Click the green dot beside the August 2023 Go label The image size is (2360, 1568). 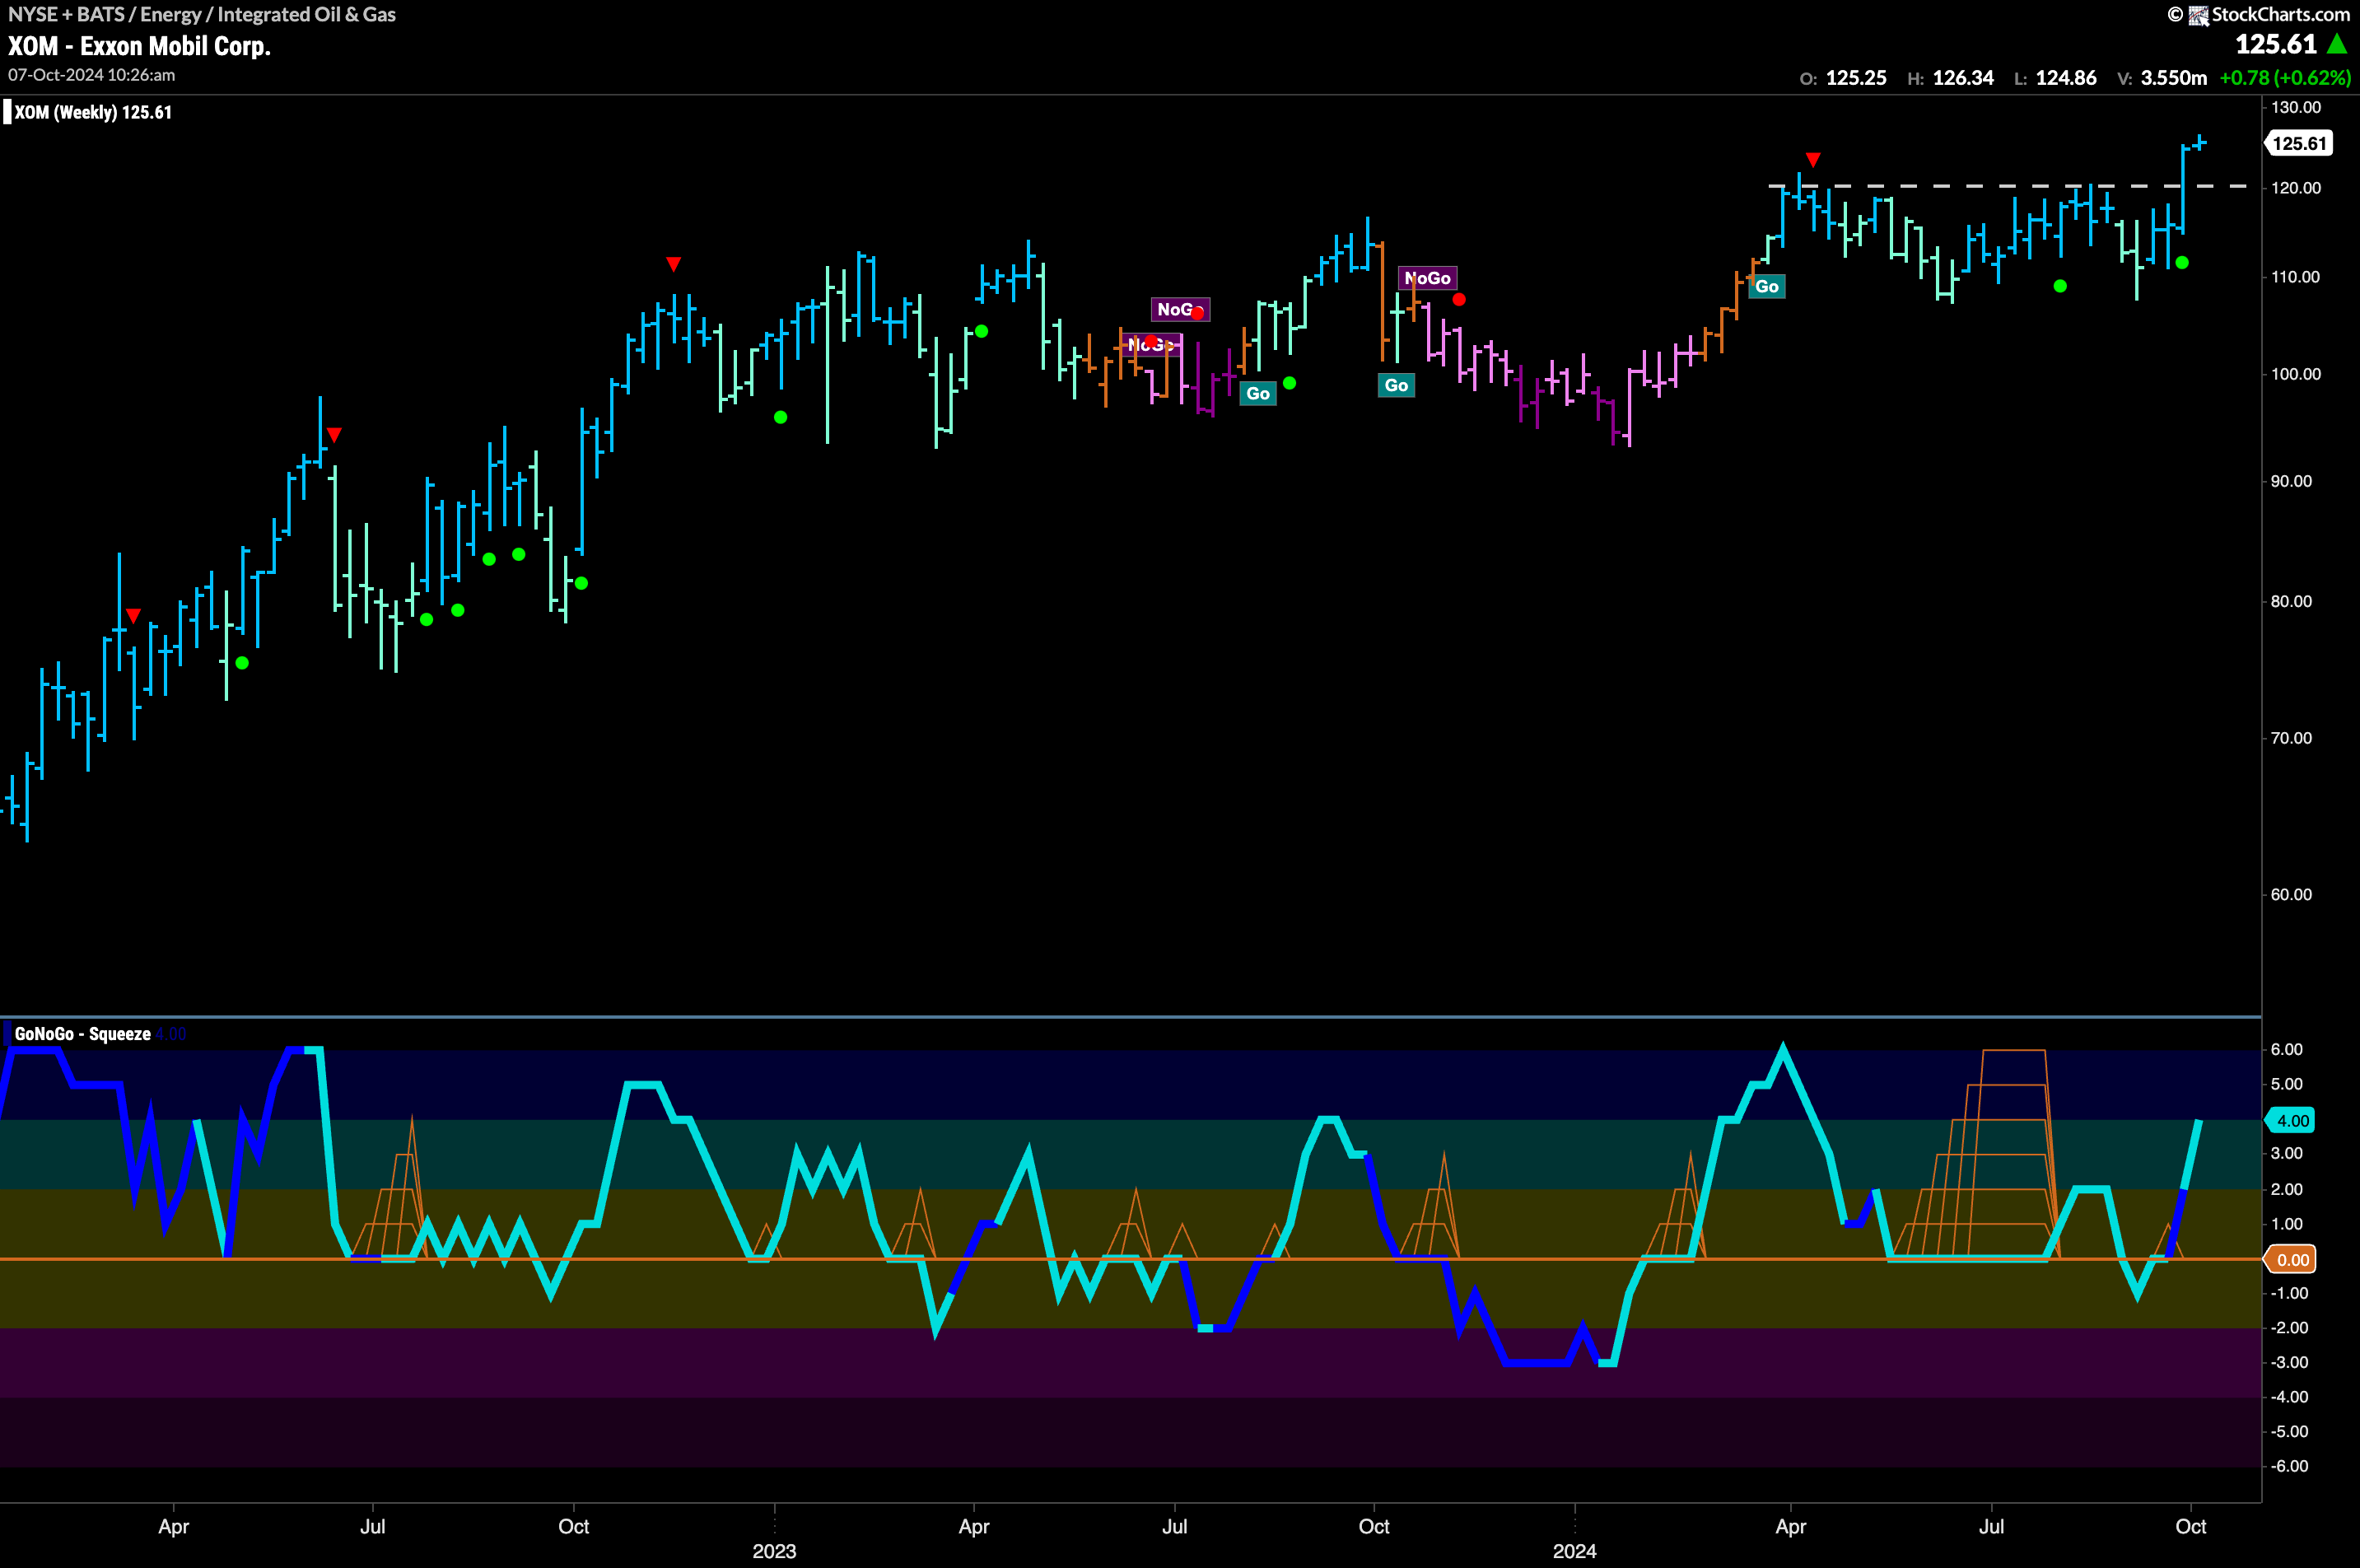(1290, 383)
